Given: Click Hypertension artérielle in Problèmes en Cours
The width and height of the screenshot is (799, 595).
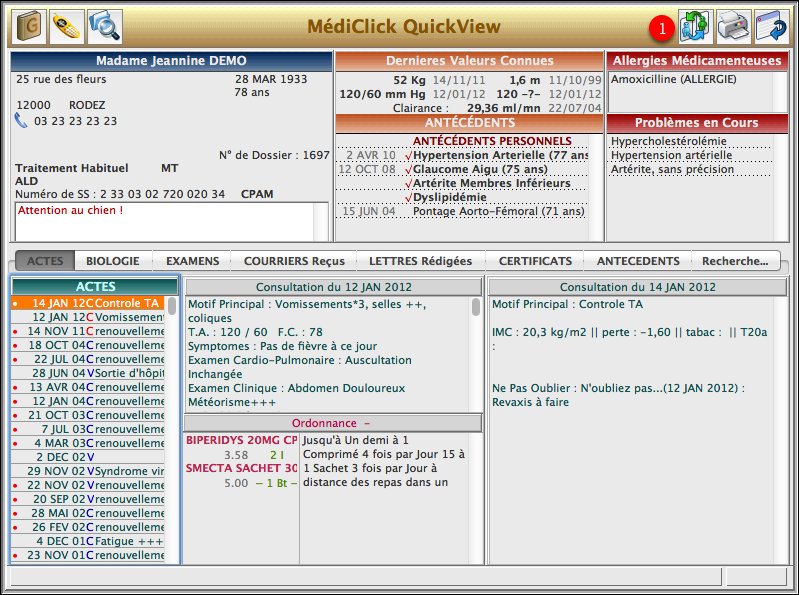Looking at the screenshot, I should point(671,155).
